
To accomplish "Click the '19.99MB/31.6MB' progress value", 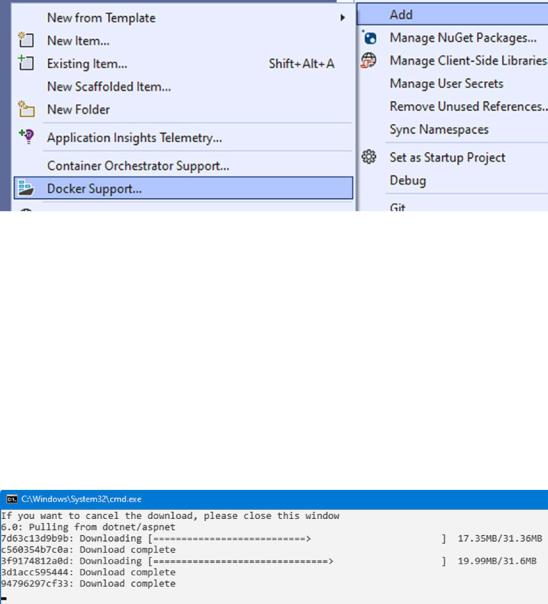I will point(497,561).
